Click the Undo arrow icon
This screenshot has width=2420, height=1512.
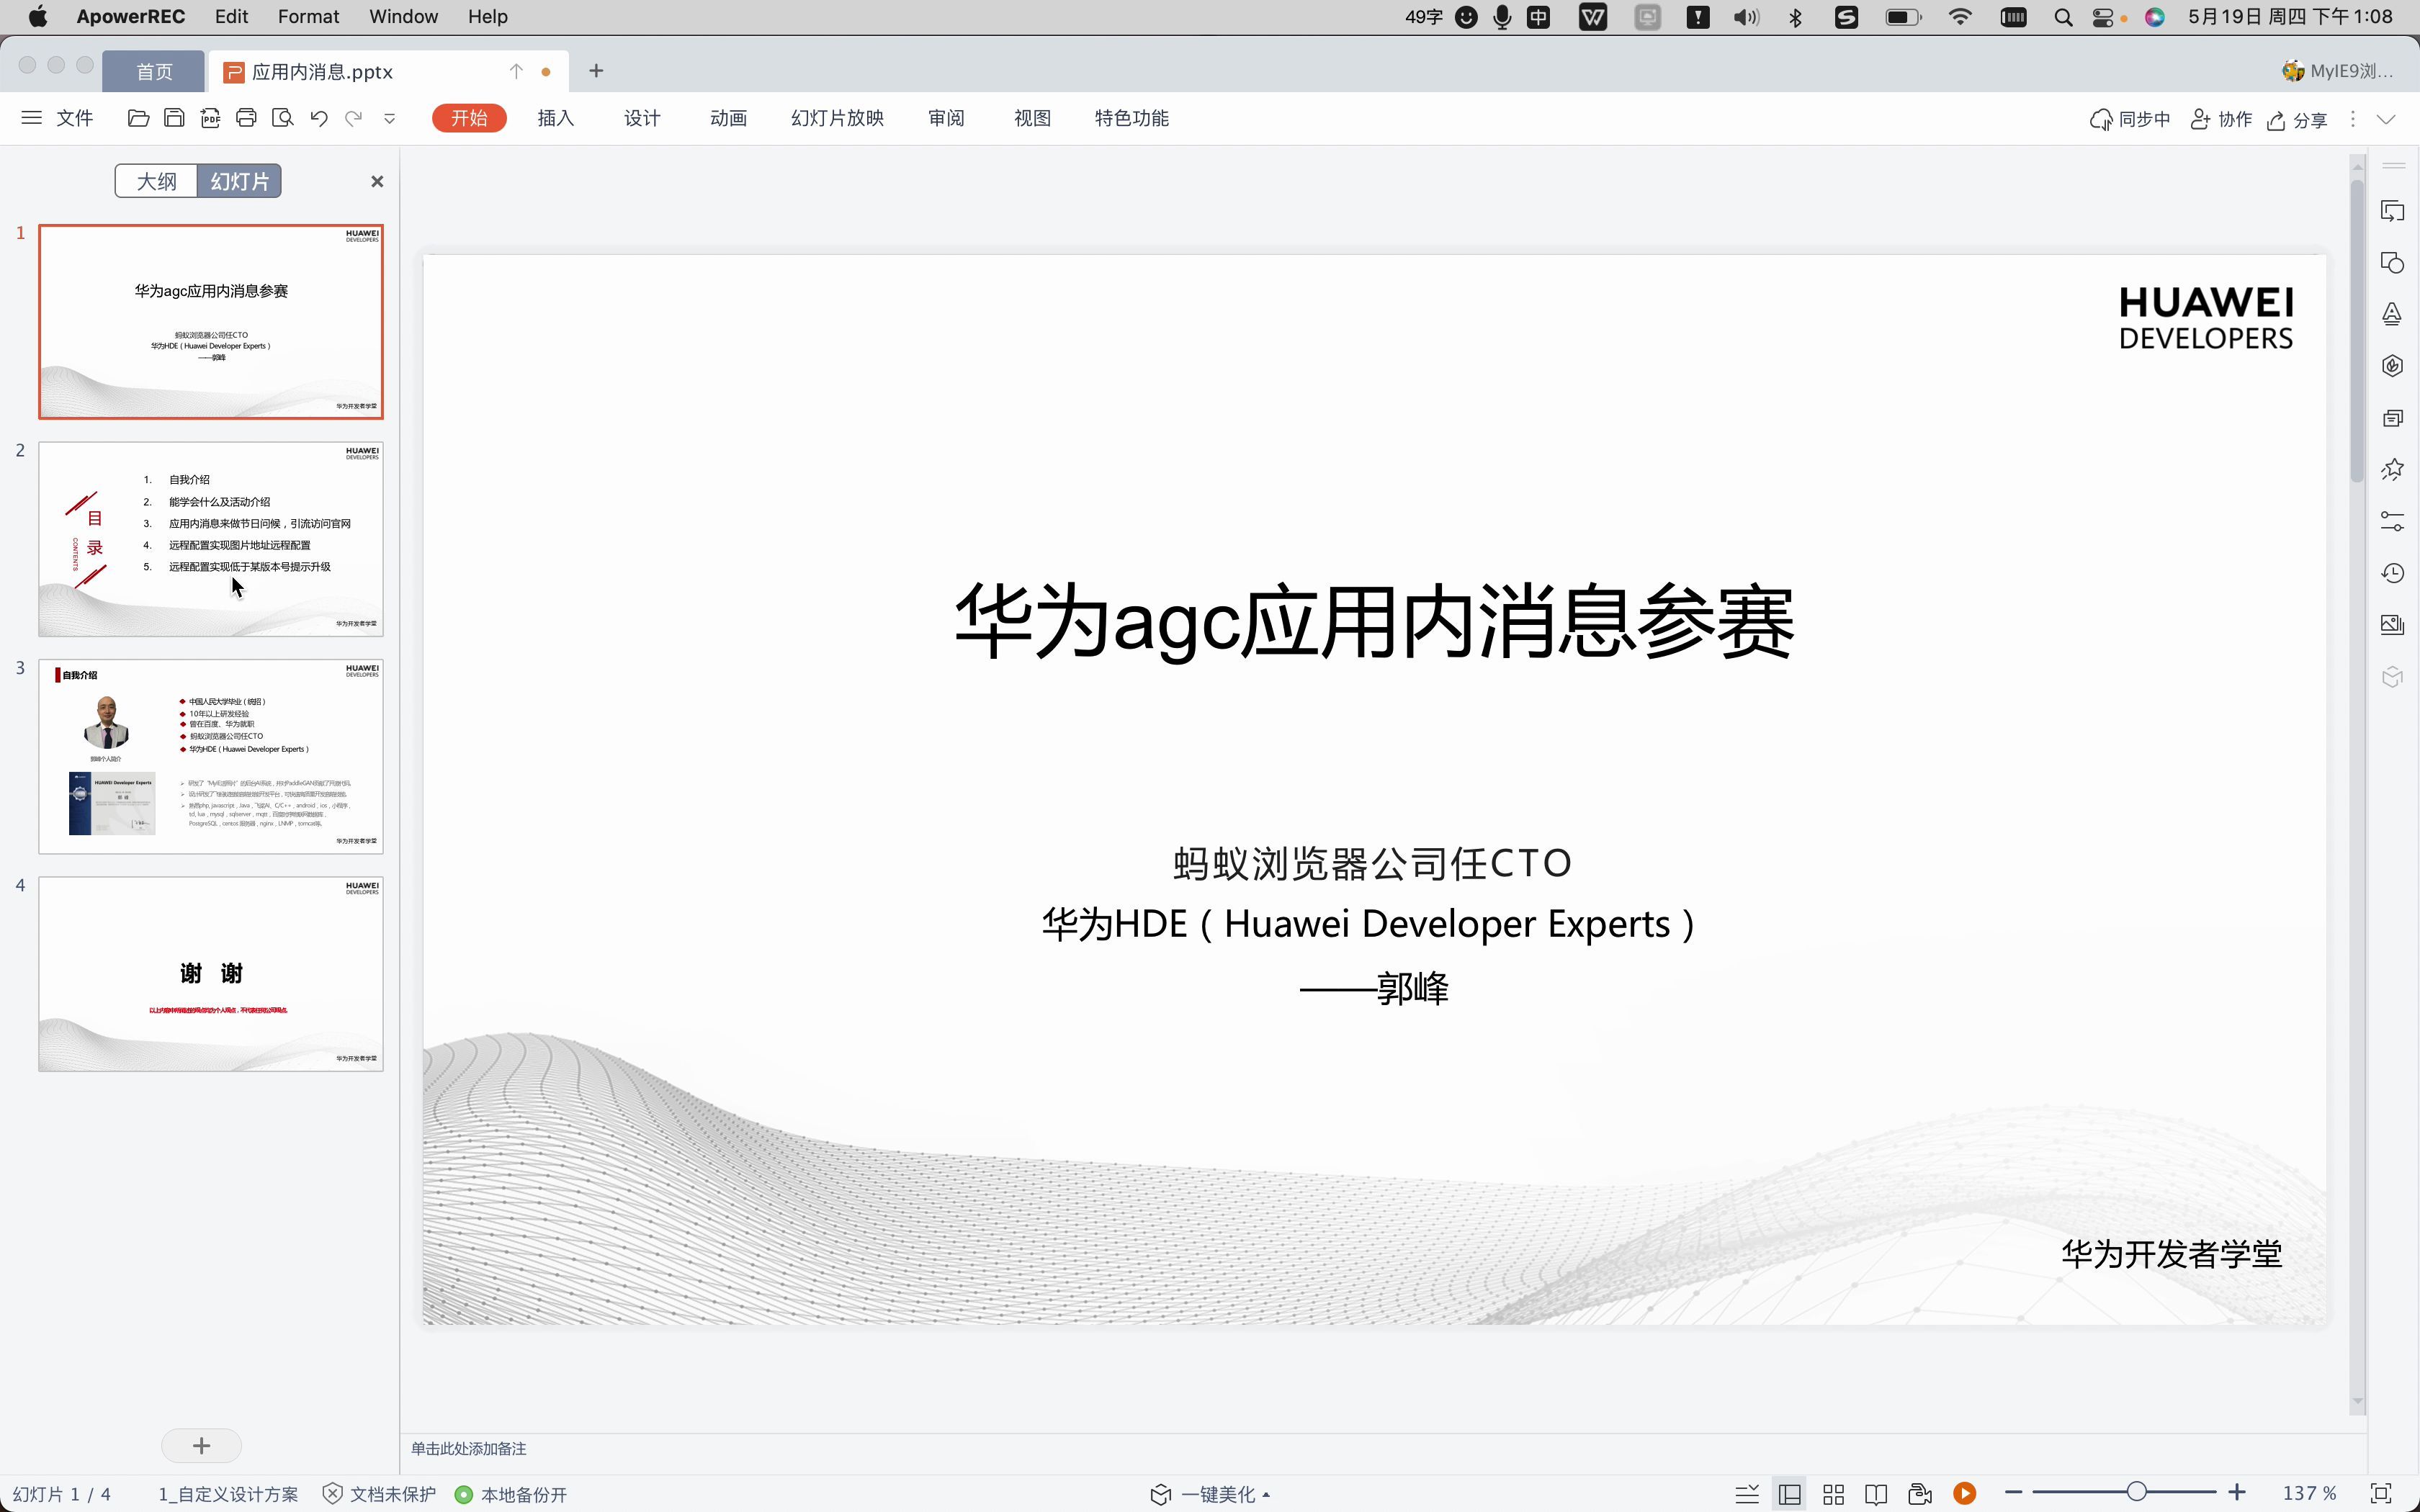[319, 118]
